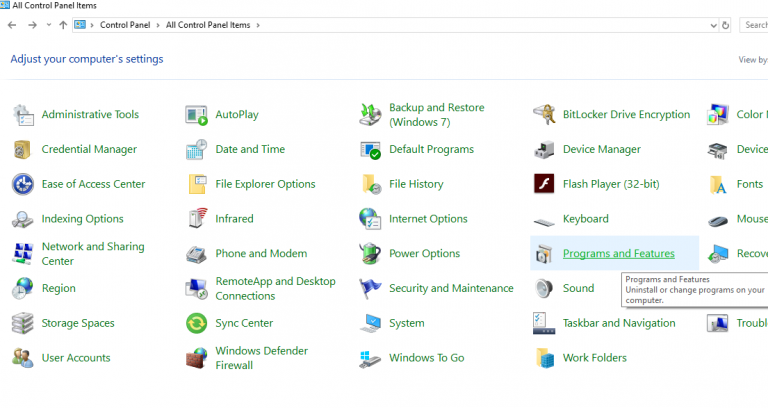Open the User Accounts link
The width and height of the screenshot is (768, 408).
(x=76, y=358)
